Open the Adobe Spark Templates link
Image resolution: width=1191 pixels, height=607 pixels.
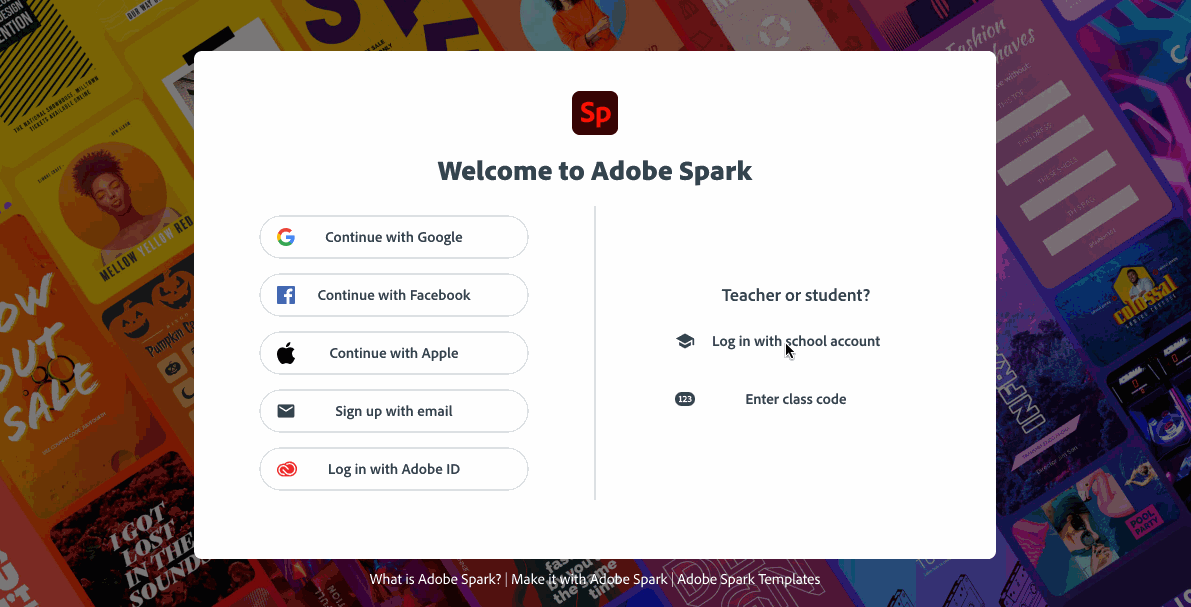click(x=748, y=579)
